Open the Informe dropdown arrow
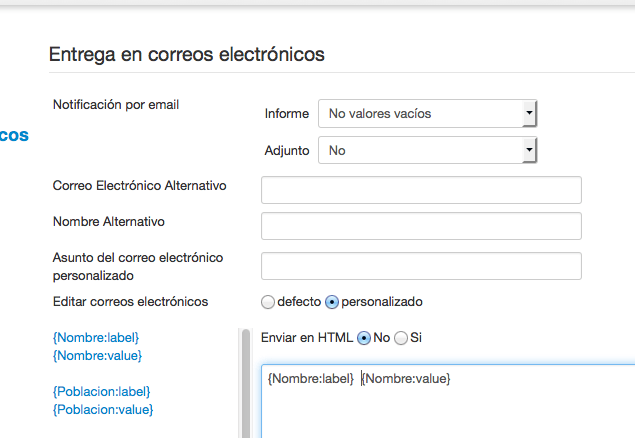This screenshot has width=635, height=438. 529,113
